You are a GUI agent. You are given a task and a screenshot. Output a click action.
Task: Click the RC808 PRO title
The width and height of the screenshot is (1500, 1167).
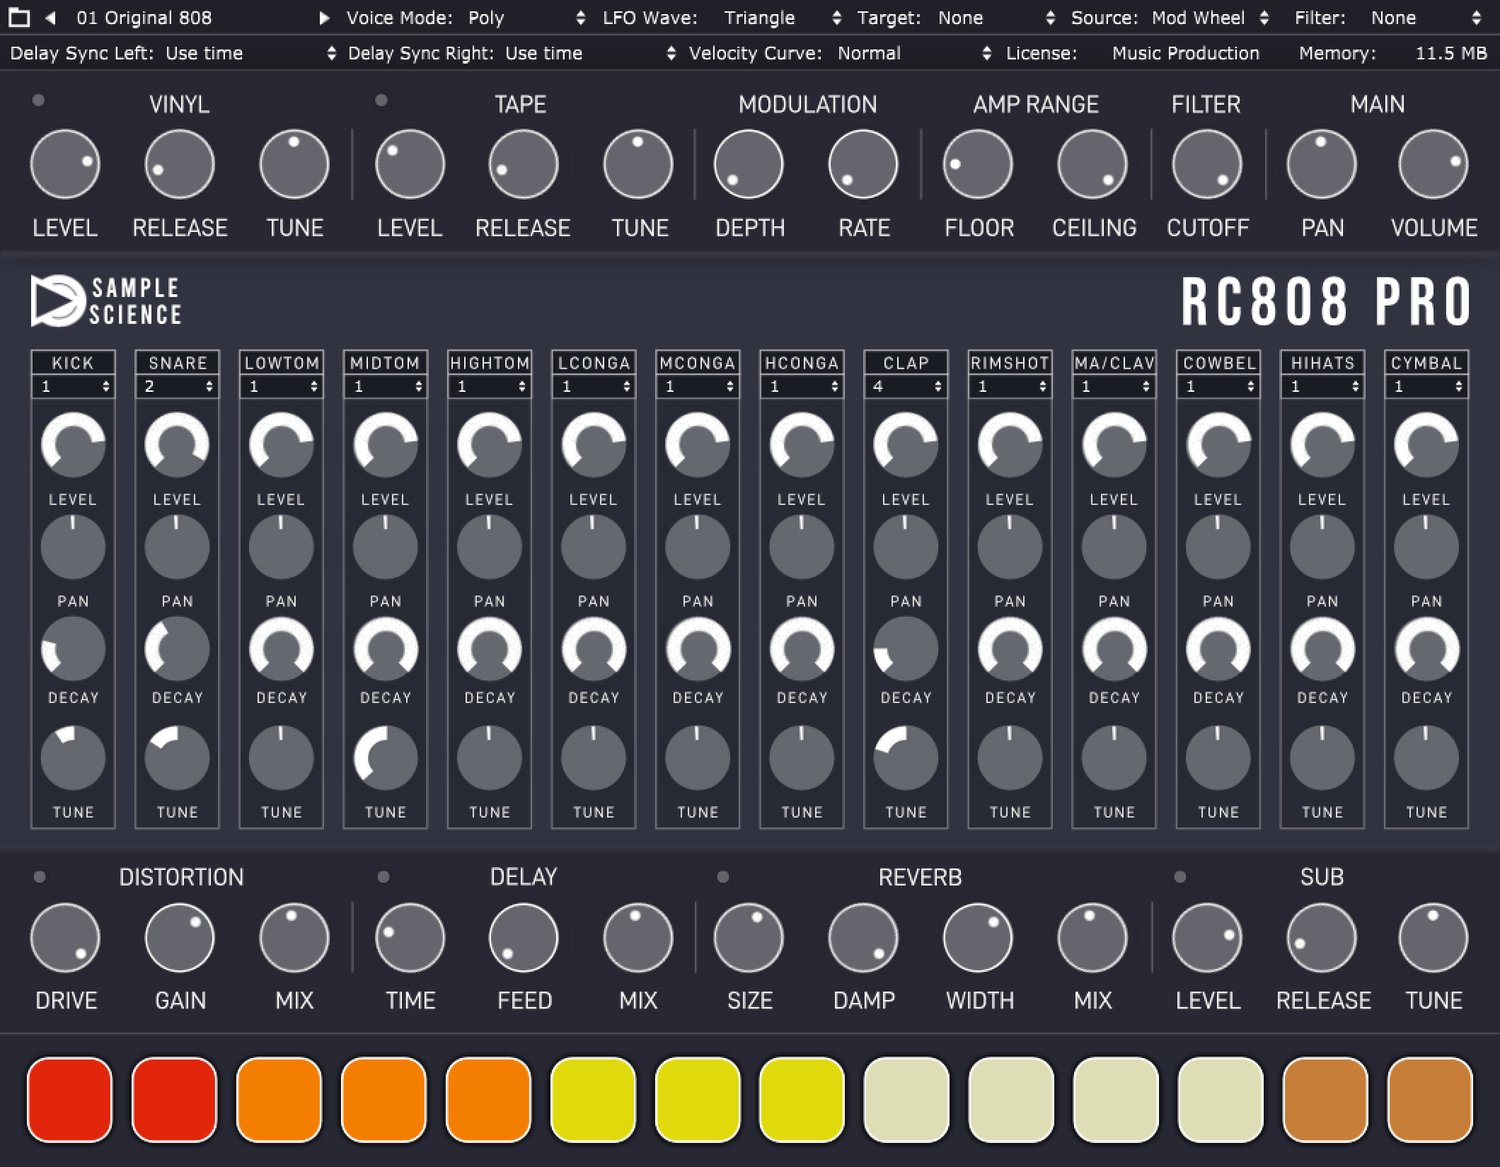coord(1326,301)
